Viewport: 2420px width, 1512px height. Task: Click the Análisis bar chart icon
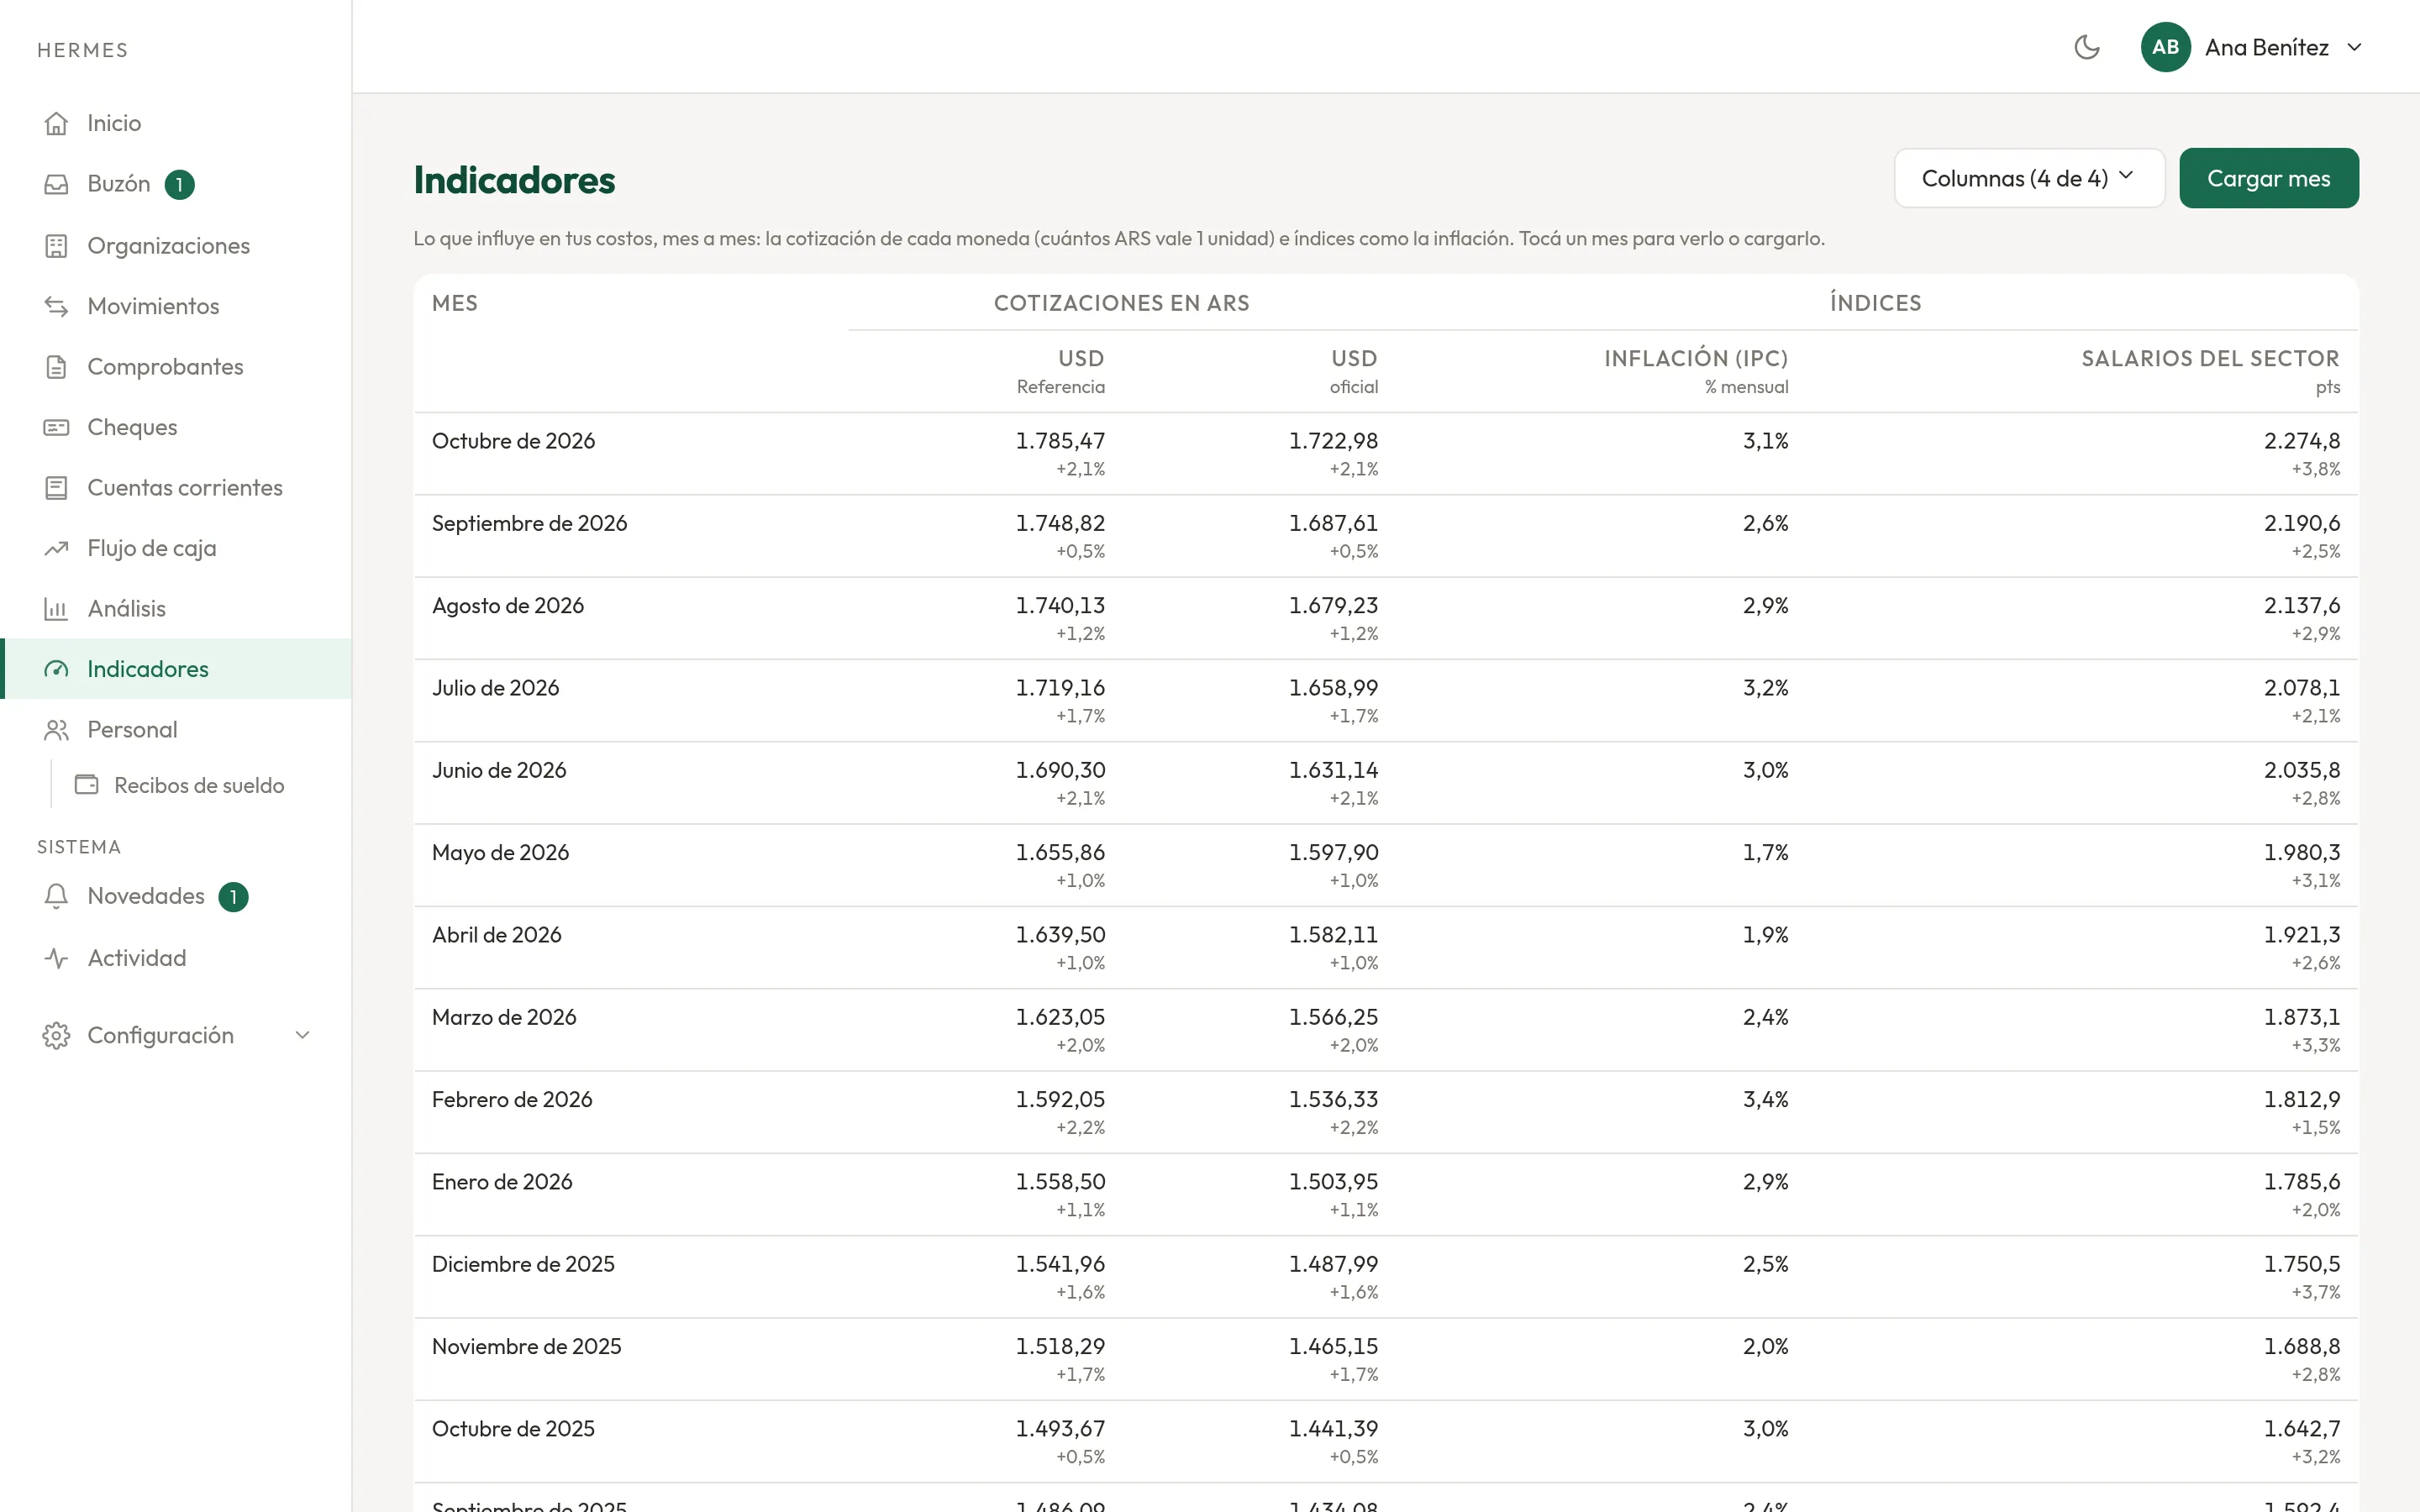click(x=56, y=609)
